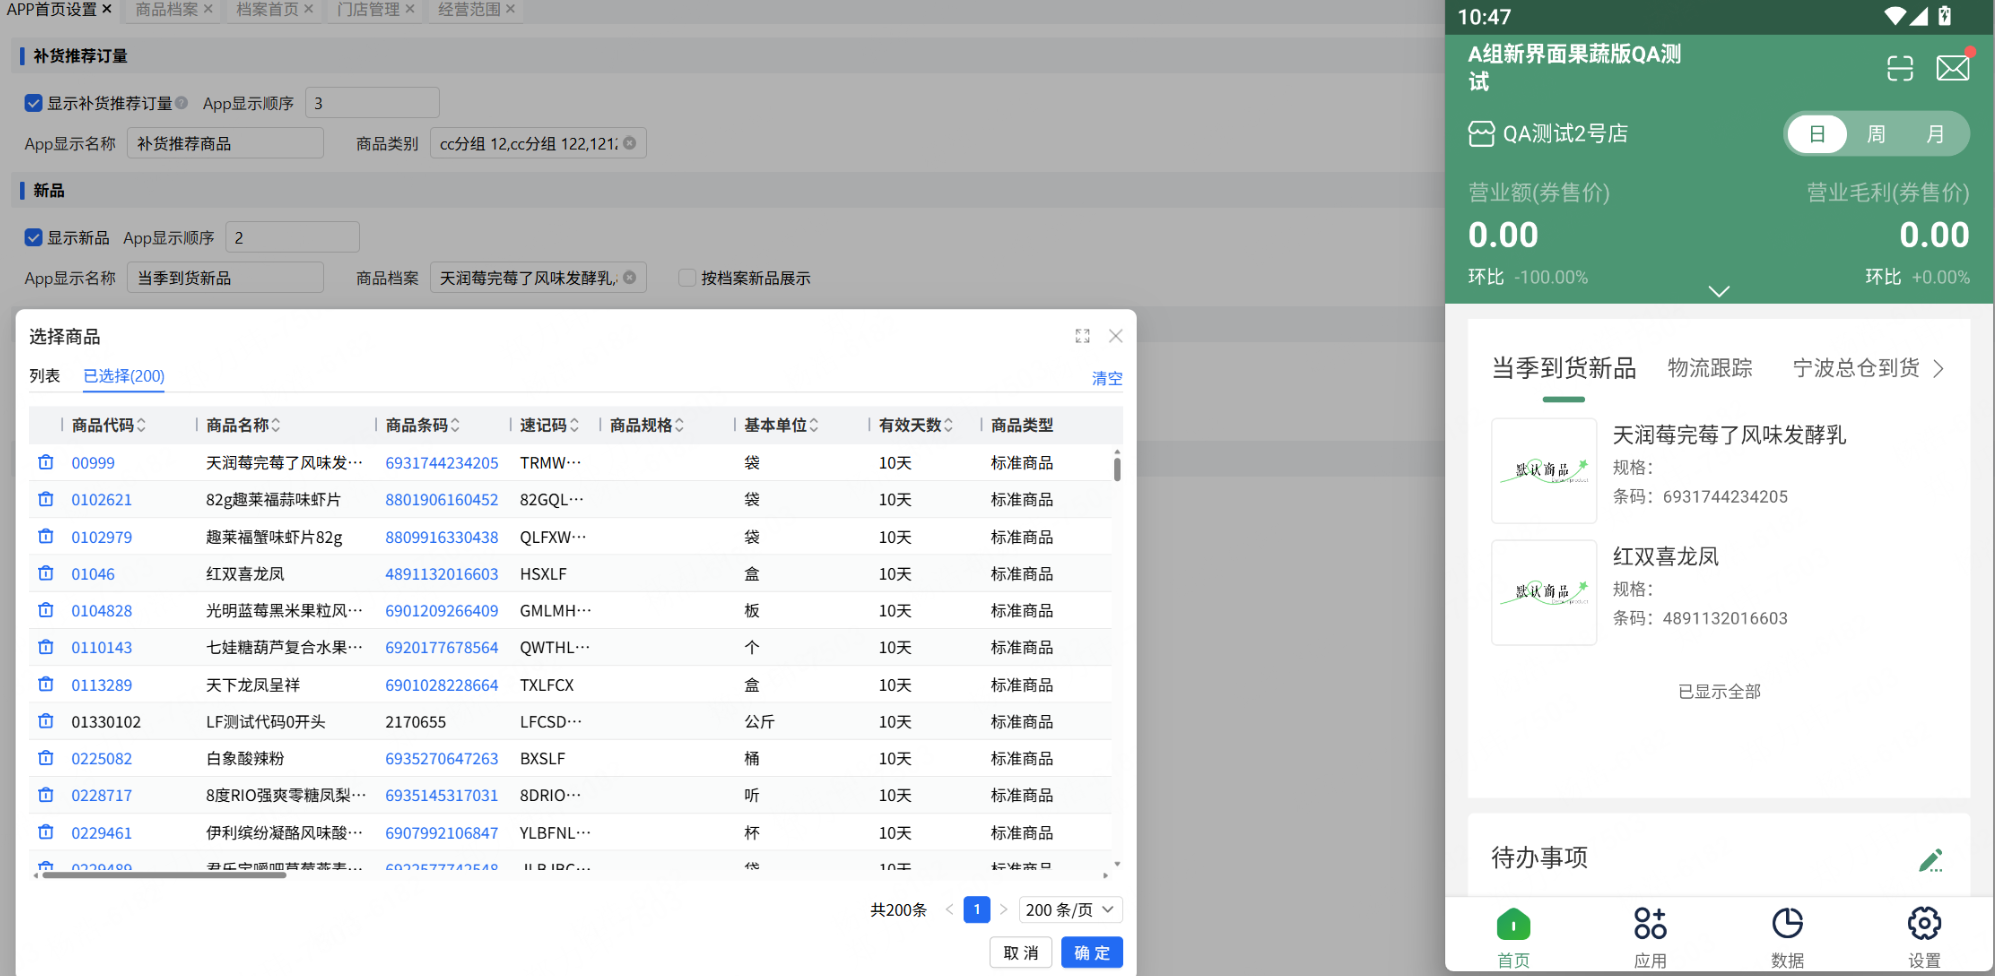Sort the table by 商品名称 arrows
Screen dimensions: 1995x976
(x=276, y=425)
